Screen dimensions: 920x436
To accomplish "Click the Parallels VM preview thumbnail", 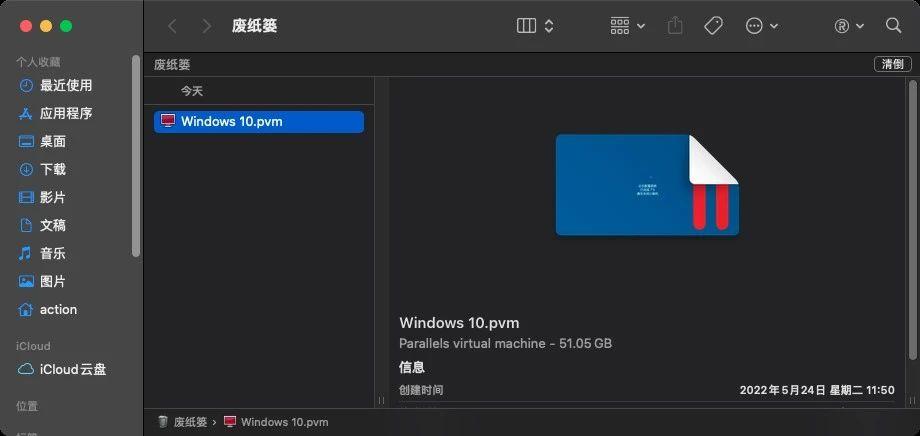I will [647, 185].
